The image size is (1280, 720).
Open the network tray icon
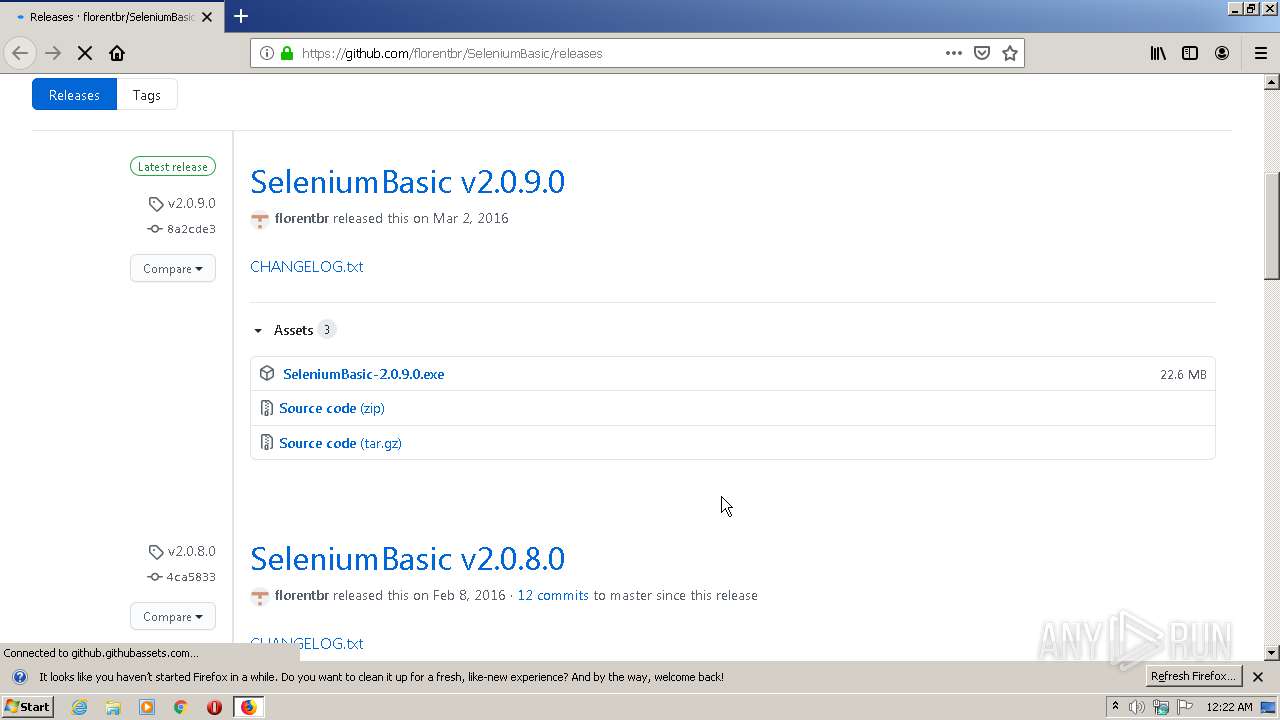point(1161,707)
